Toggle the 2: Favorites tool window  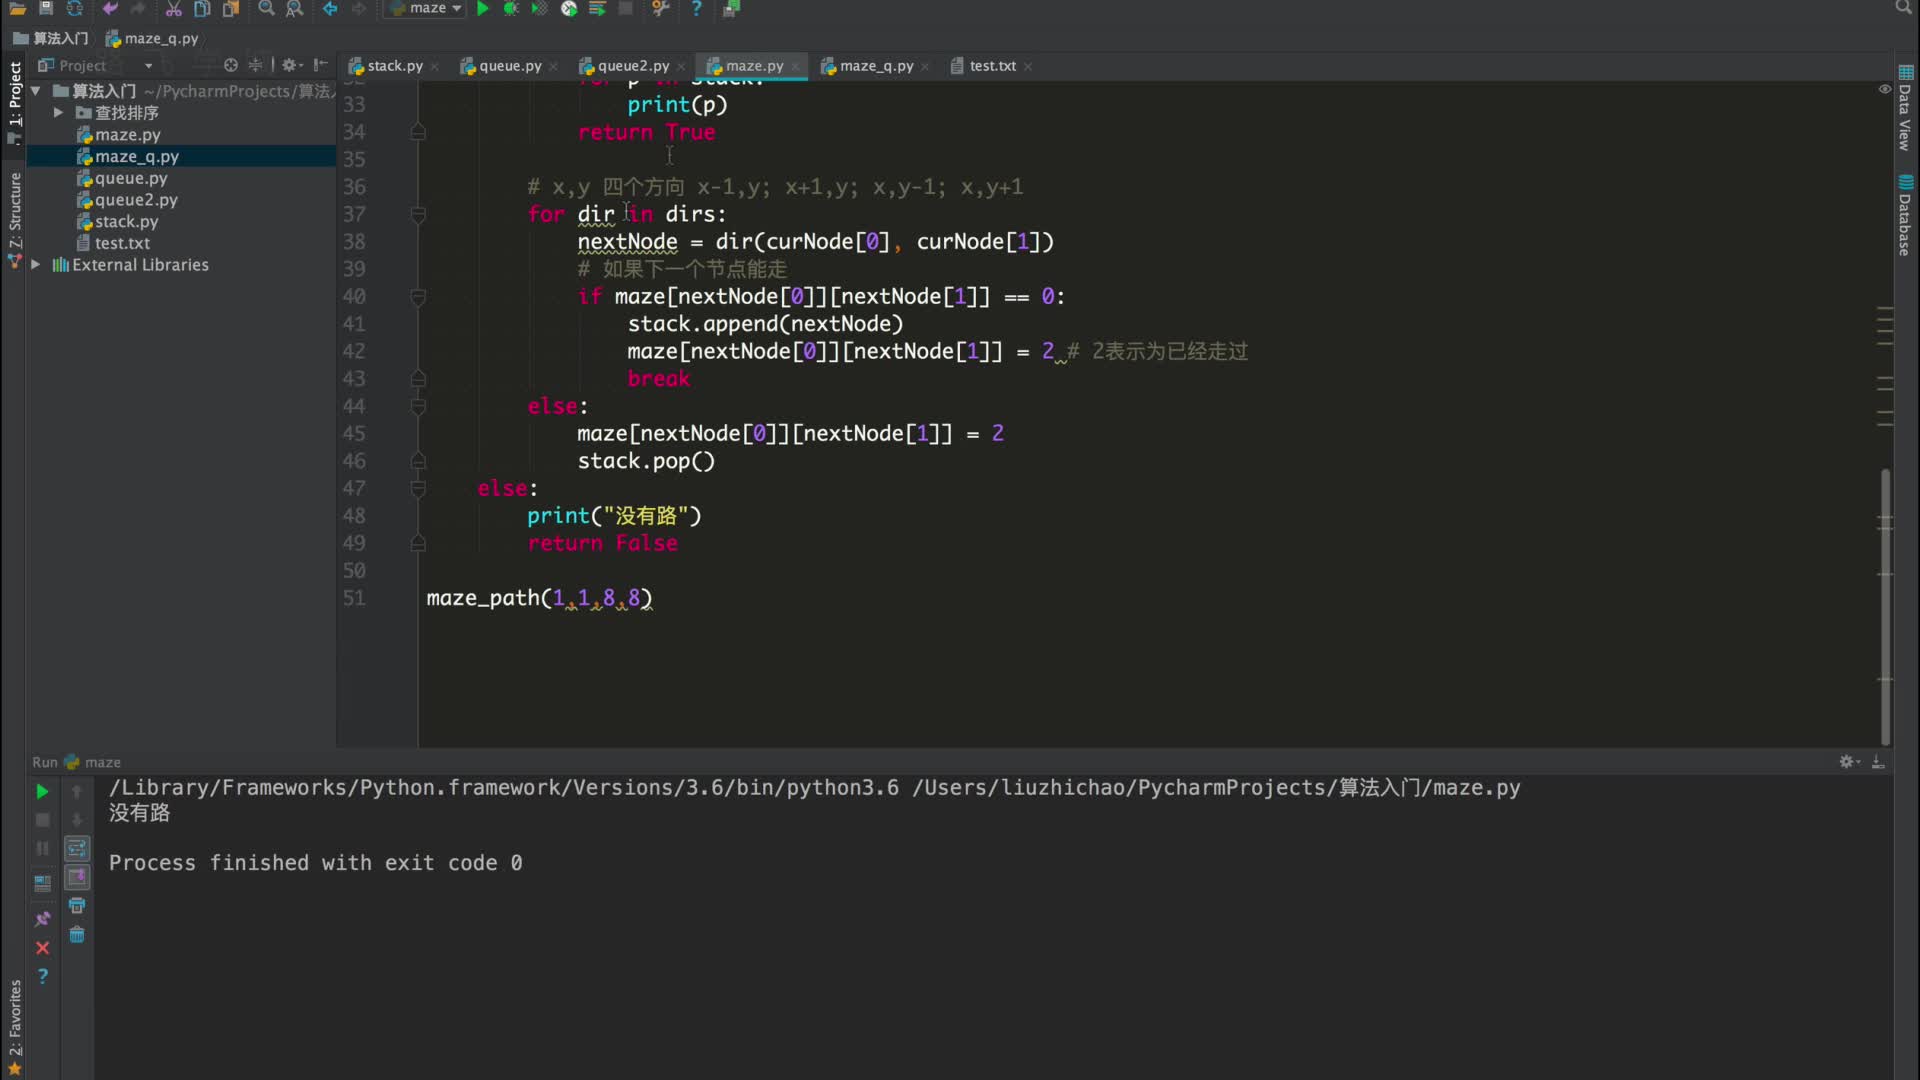coord(14,1026)
